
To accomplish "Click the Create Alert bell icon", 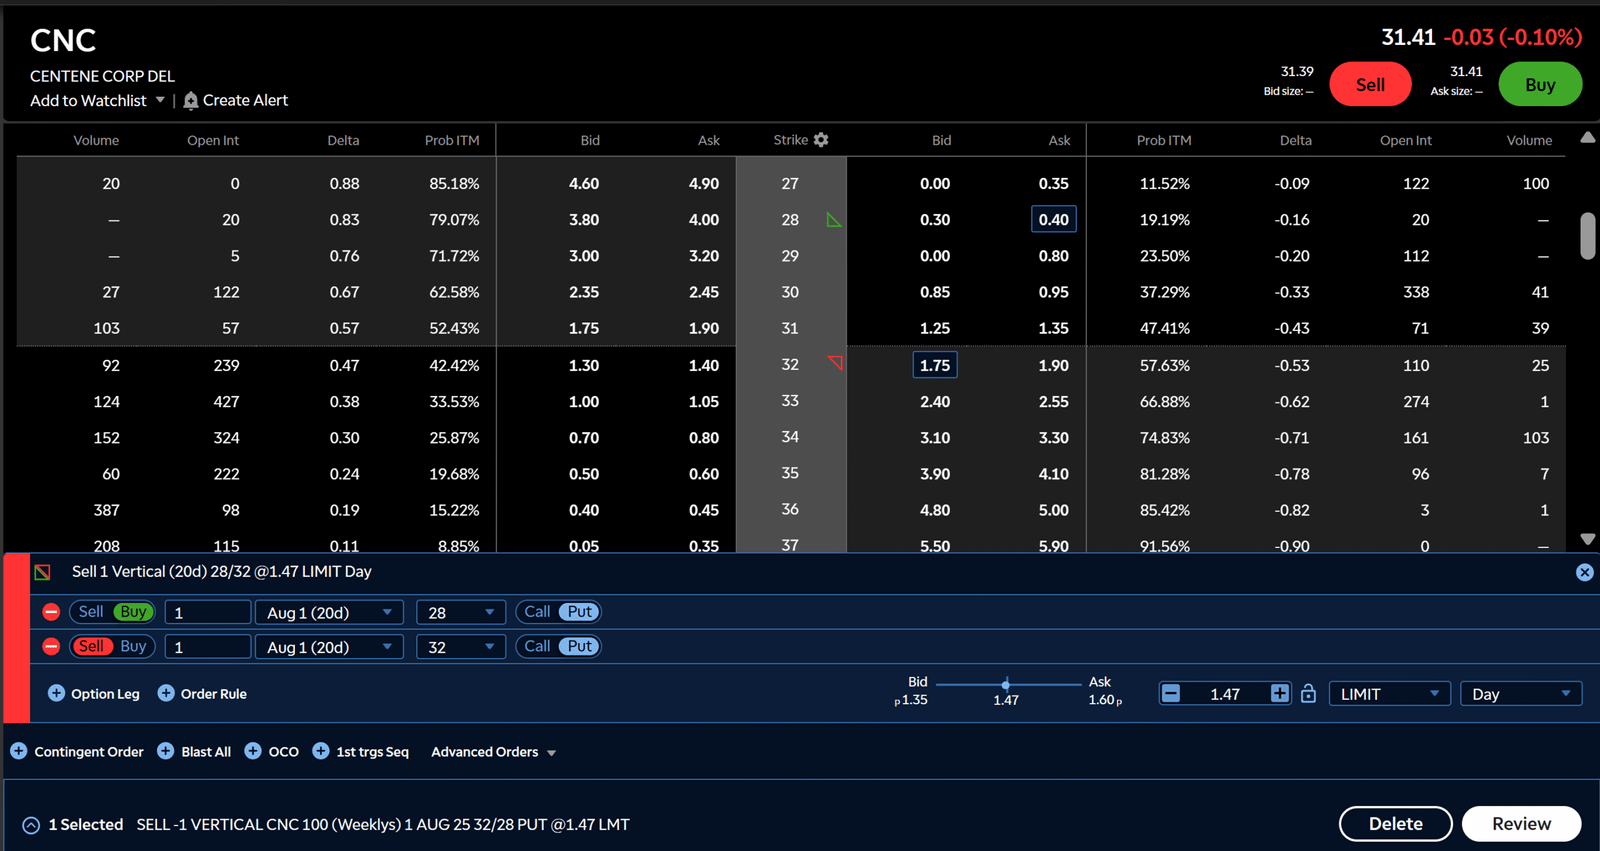I will point(191,100).
